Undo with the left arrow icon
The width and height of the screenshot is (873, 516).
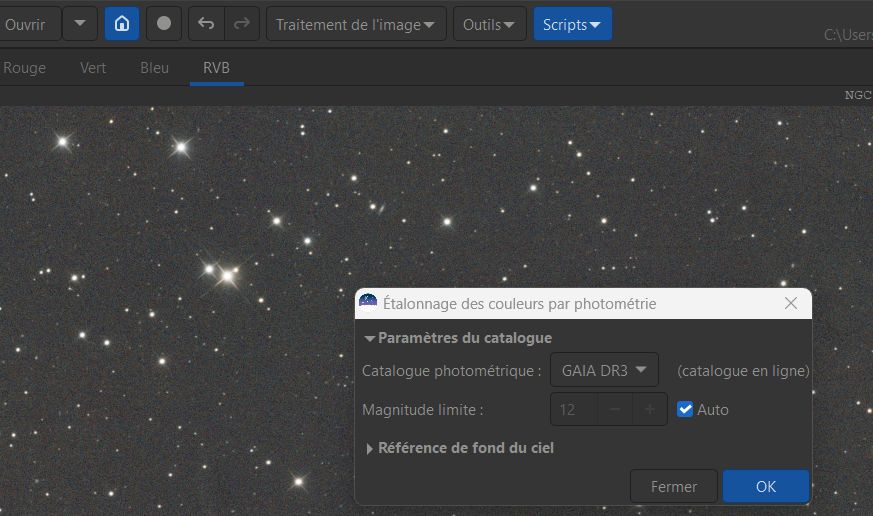tap(206, 24)
